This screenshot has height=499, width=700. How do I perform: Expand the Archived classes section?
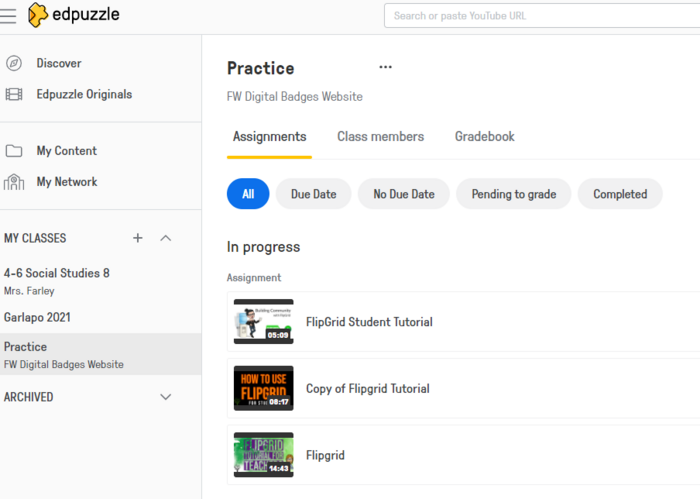point(166,397)
